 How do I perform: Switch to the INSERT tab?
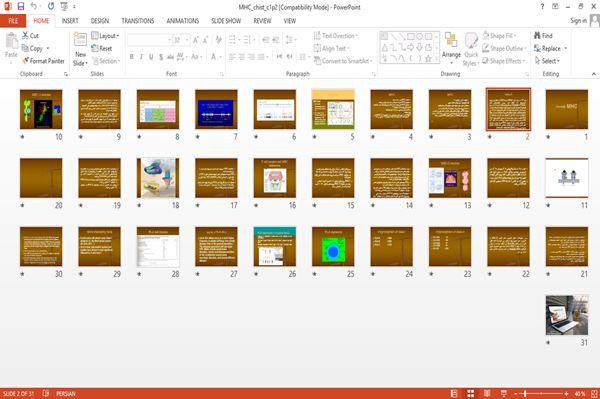point(70,21)
